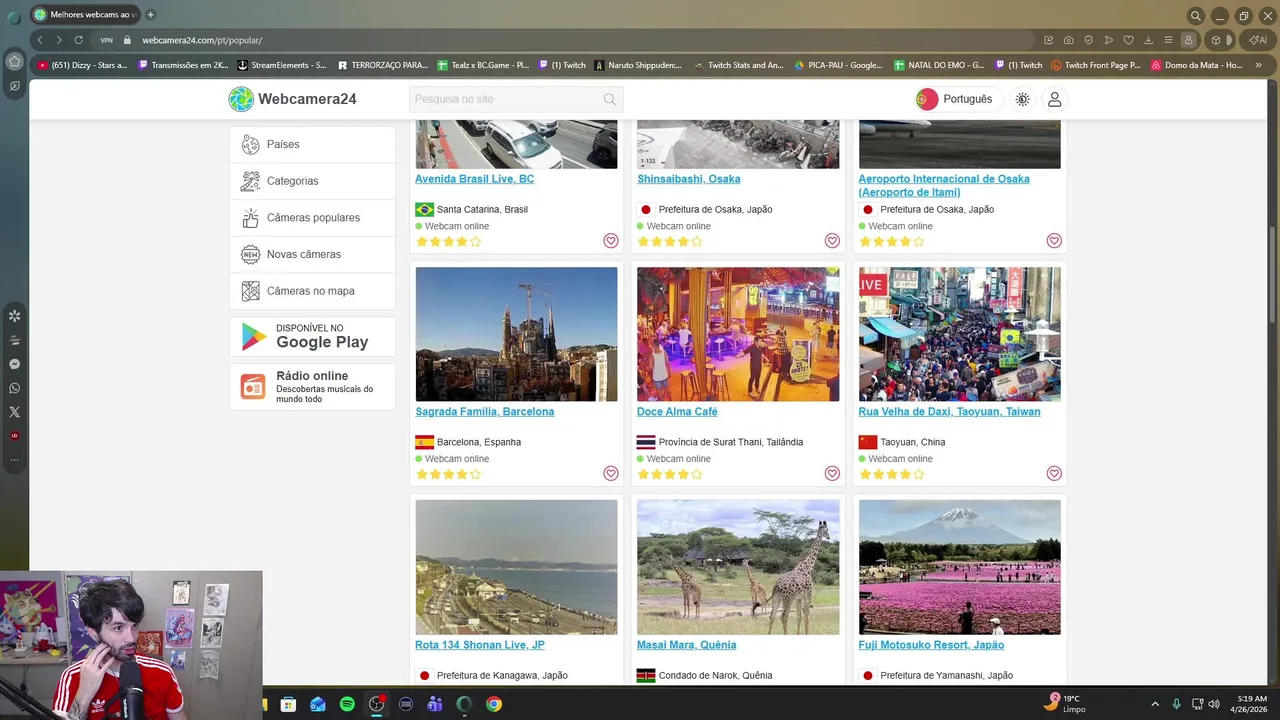Favorite Doce Alma Café with heart
This screenshot has height=720, width=1280.
point(832,474)
